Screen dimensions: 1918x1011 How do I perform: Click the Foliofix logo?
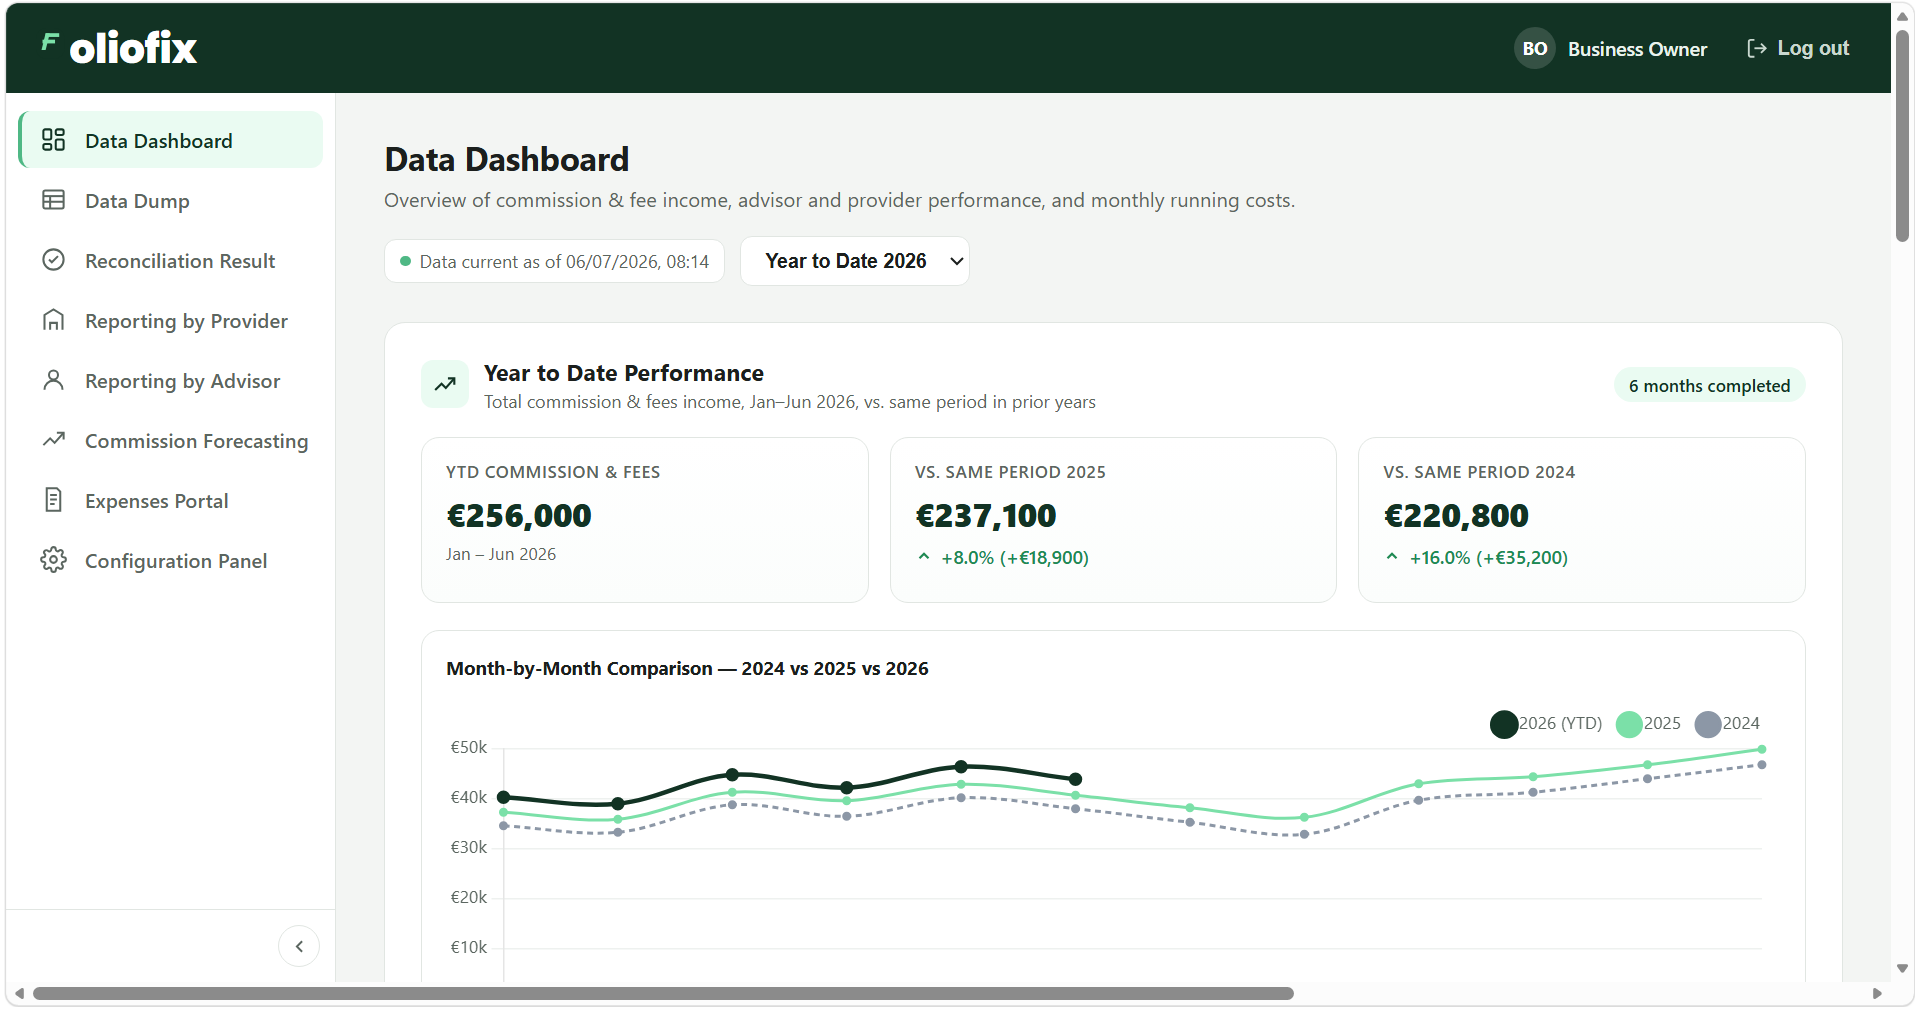(120, 47)
